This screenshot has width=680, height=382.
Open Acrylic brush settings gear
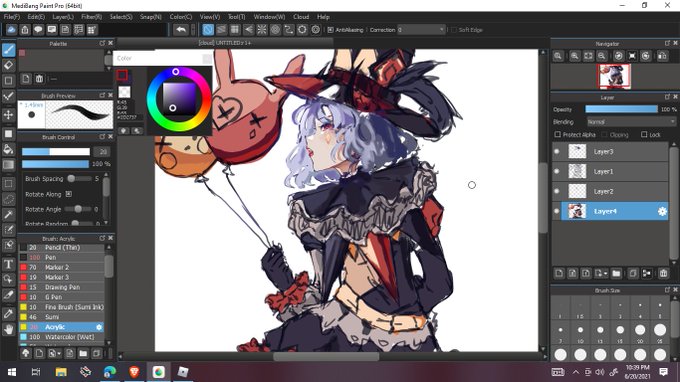(x=99, y=327)
